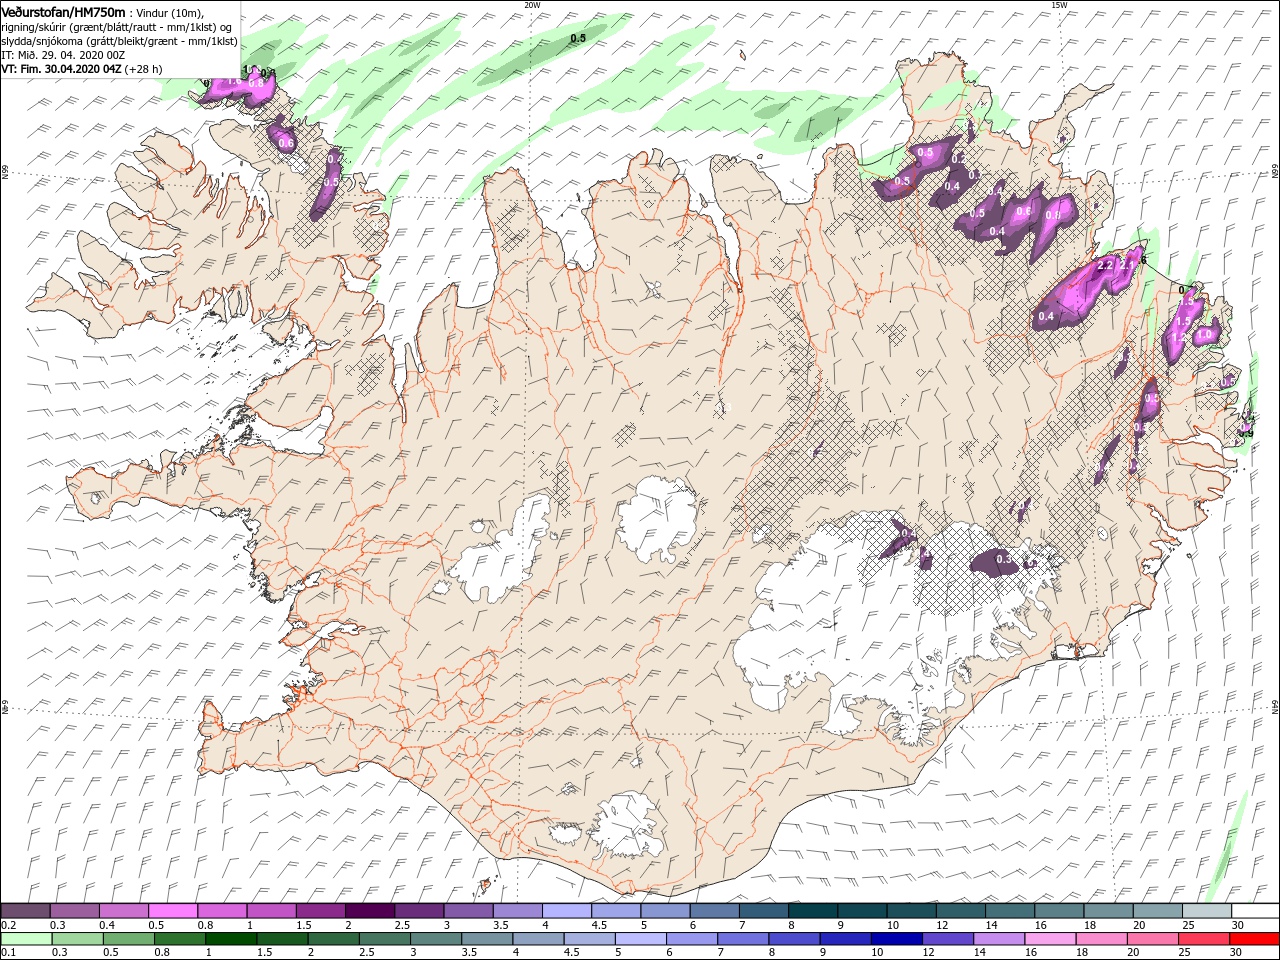Click the black '0.5' contour label over the sea

[578, 38]
